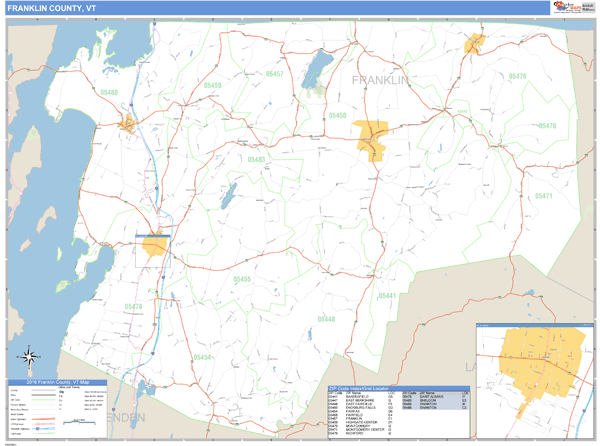This screenshot has height=446, width=600.
Task: Click the ZIP Code Index/Grid Locator header
Action: pos(398,389)
